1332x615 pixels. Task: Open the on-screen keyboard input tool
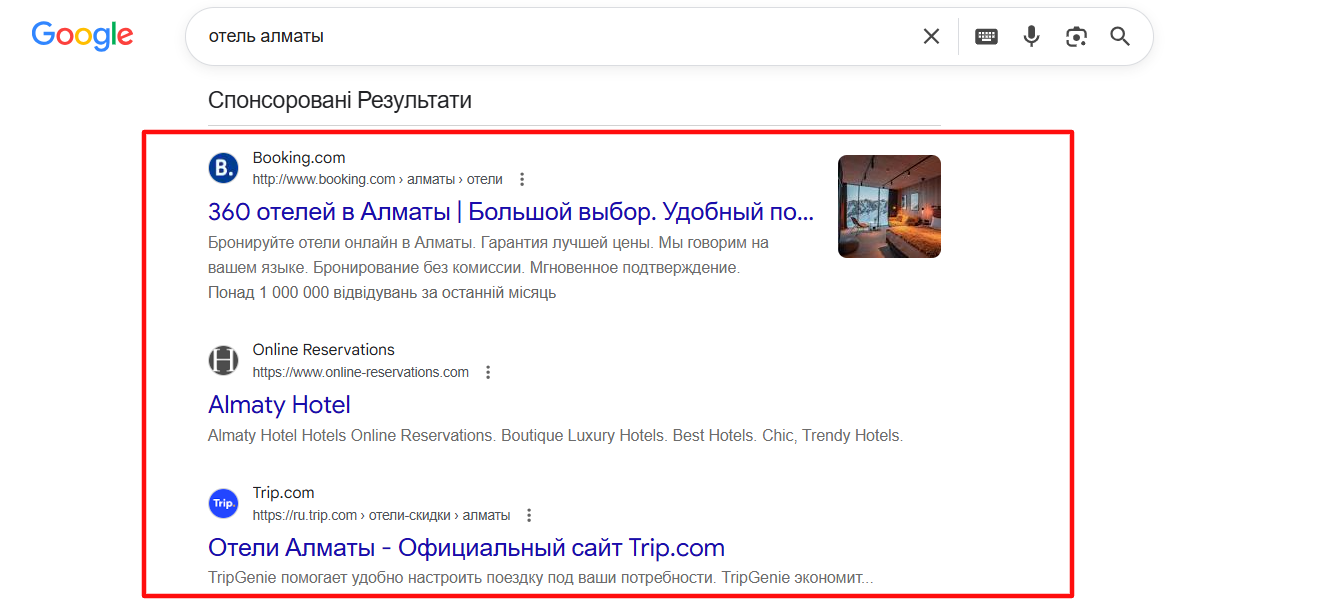point(987,37)
